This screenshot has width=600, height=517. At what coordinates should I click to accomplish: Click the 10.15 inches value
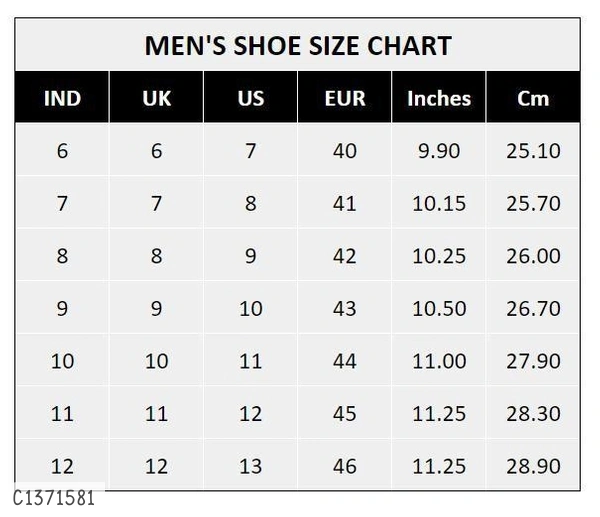point(438,204)
